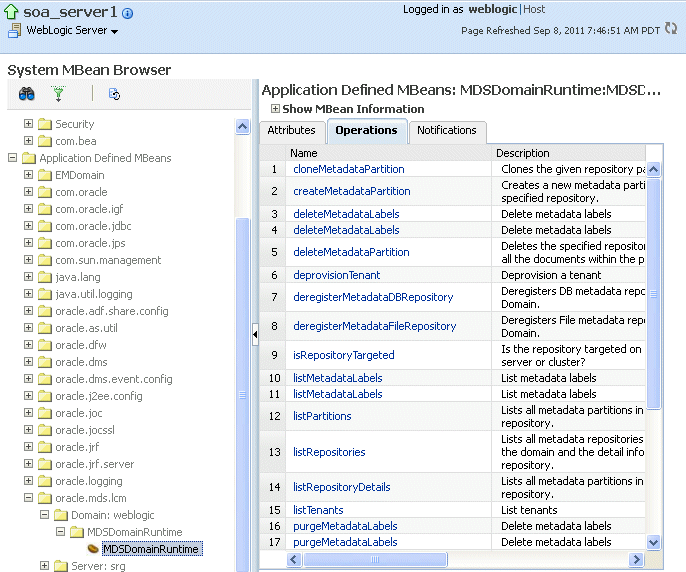Click the 'Deprovision a tenant' description cell

coord(569,275)
